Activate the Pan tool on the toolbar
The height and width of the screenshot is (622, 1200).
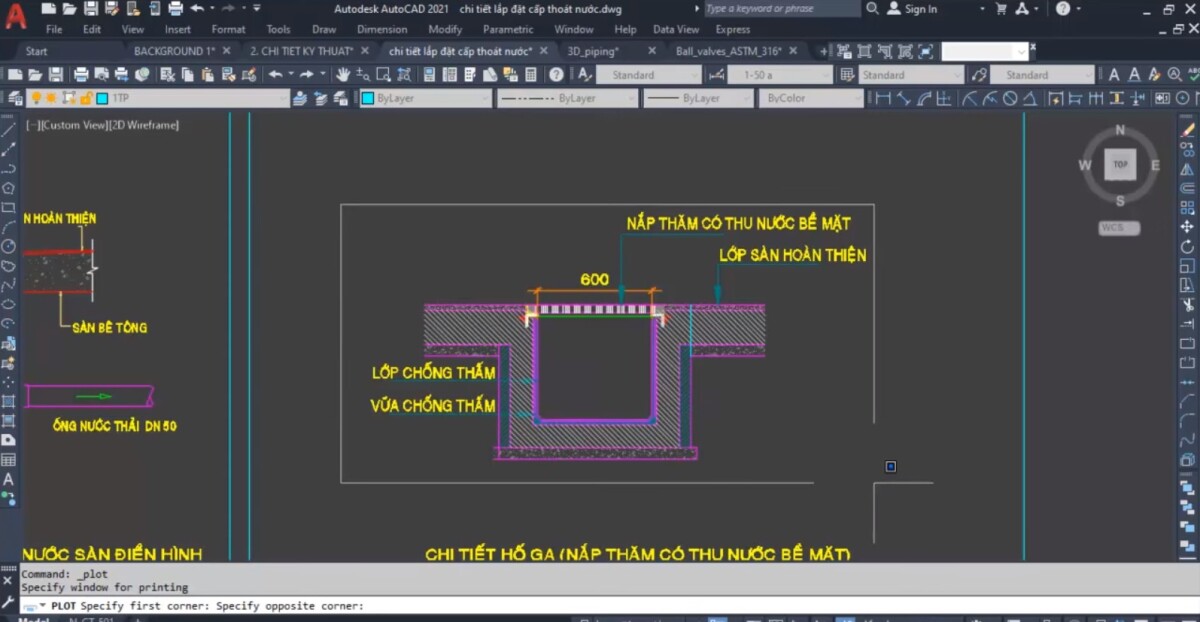click(x=343, y=73)
